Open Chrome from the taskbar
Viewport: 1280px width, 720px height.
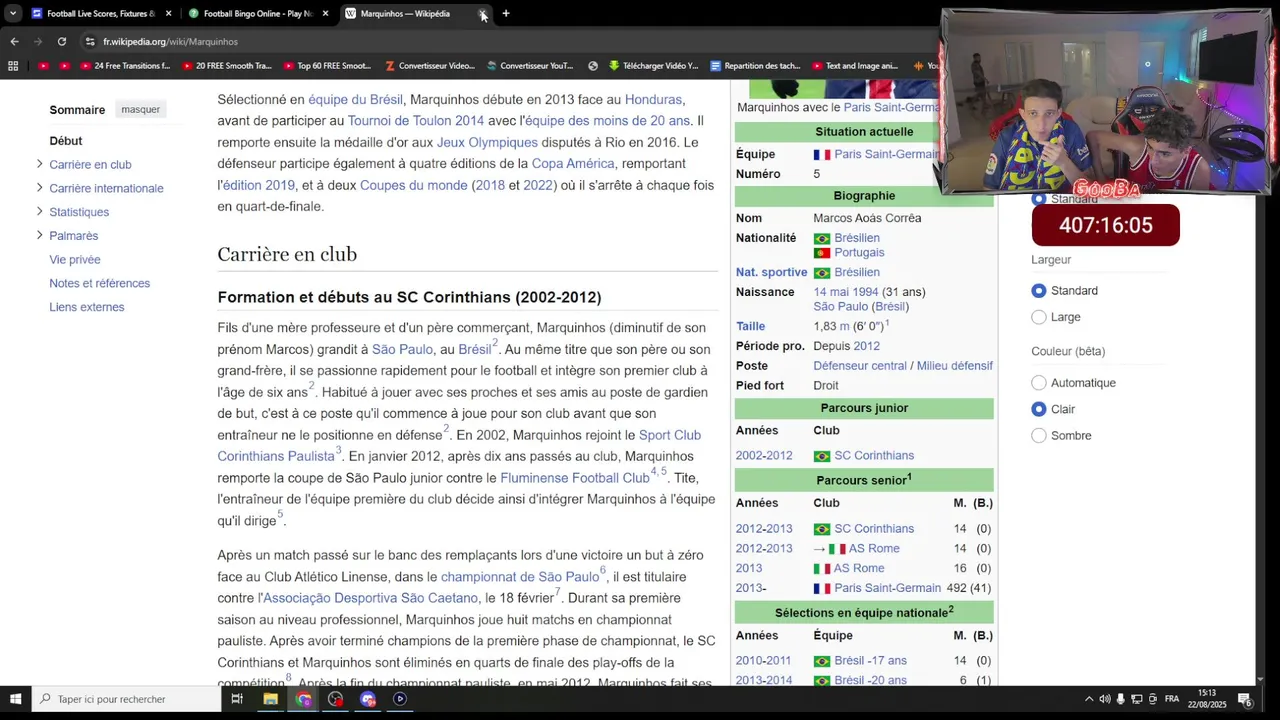click(303, 699)
